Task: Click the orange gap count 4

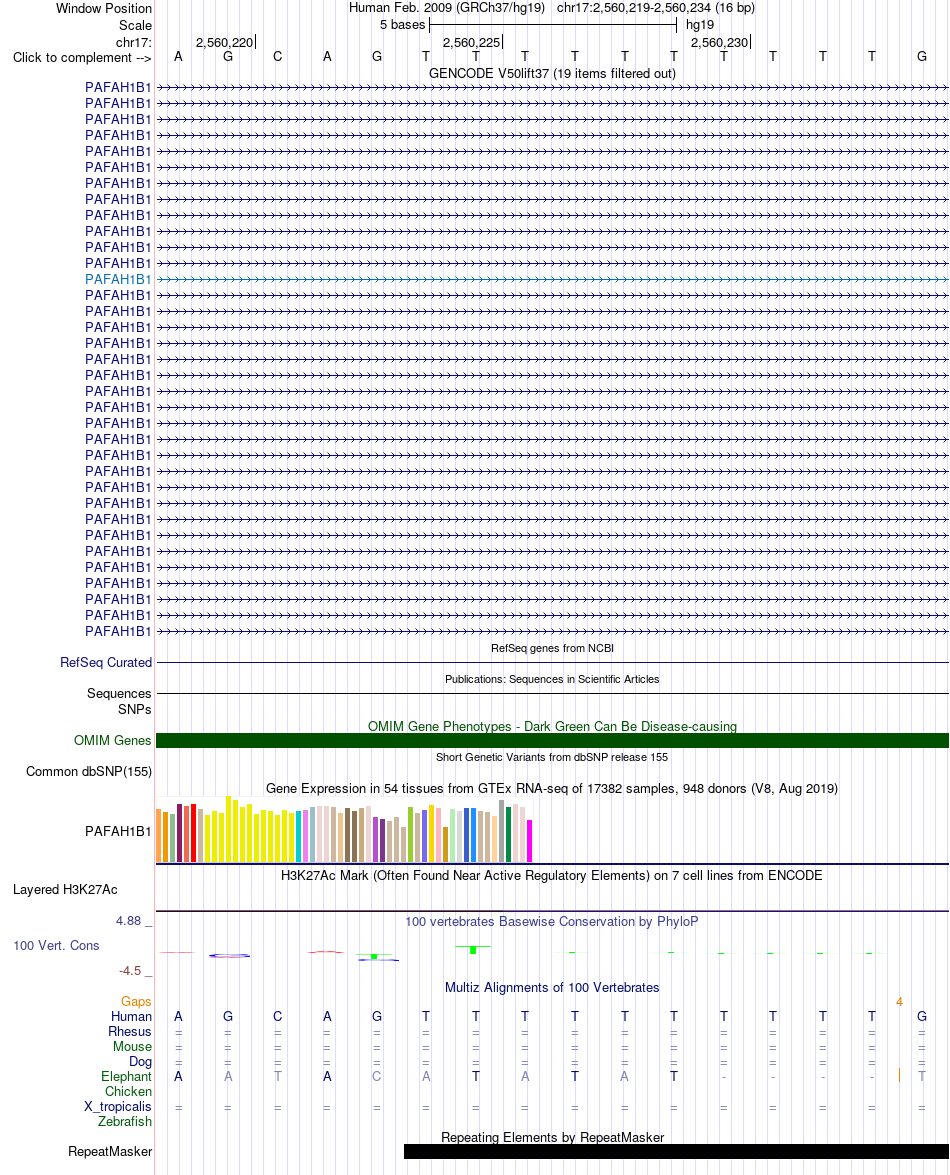Action: coord(899,1002)
